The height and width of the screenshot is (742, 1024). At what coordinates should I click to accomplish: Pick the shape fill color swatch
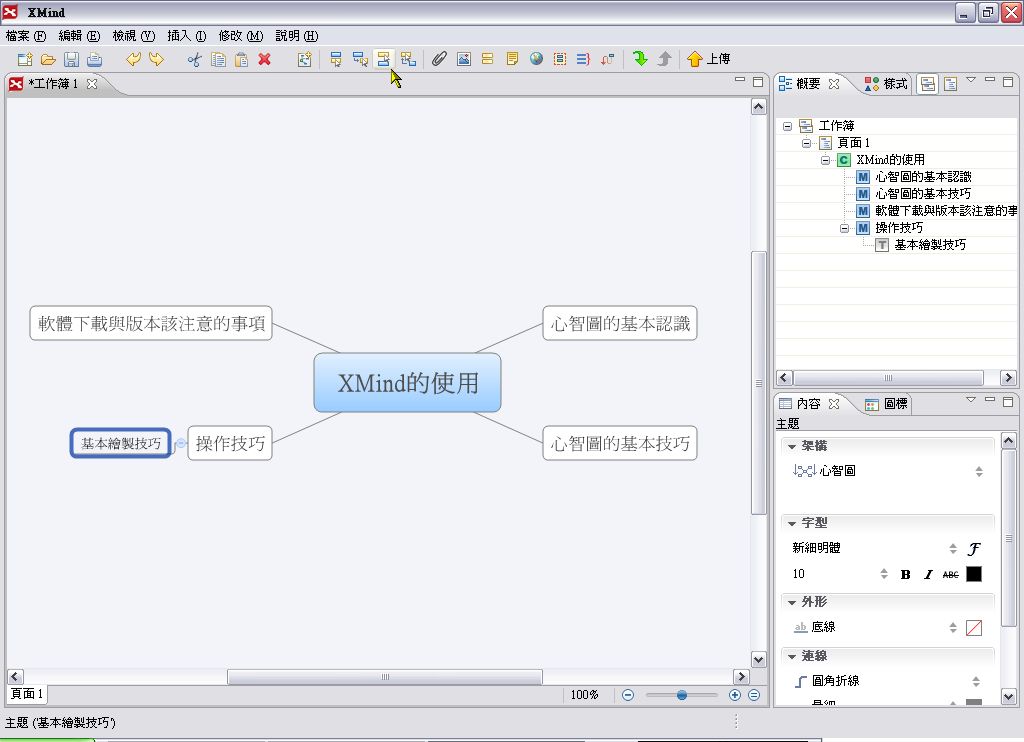point(974,628)
